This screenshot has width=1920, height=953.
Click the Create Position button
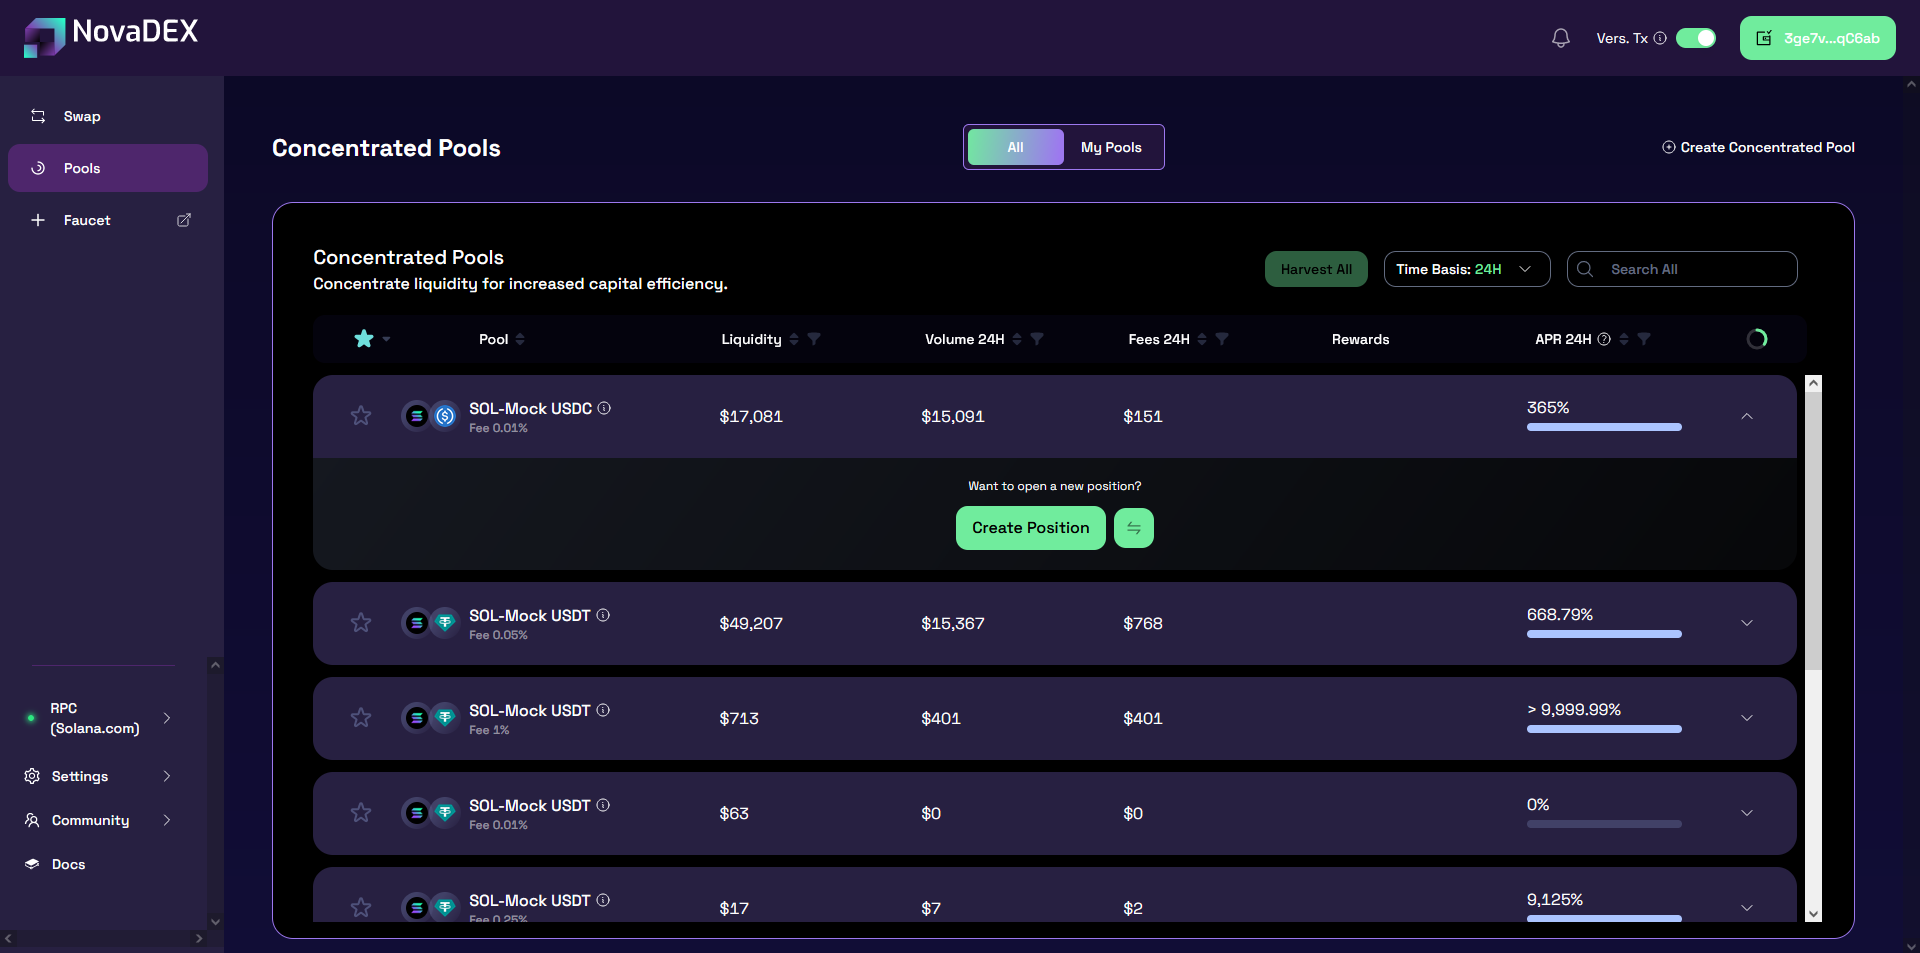(x=1030, y=528)
